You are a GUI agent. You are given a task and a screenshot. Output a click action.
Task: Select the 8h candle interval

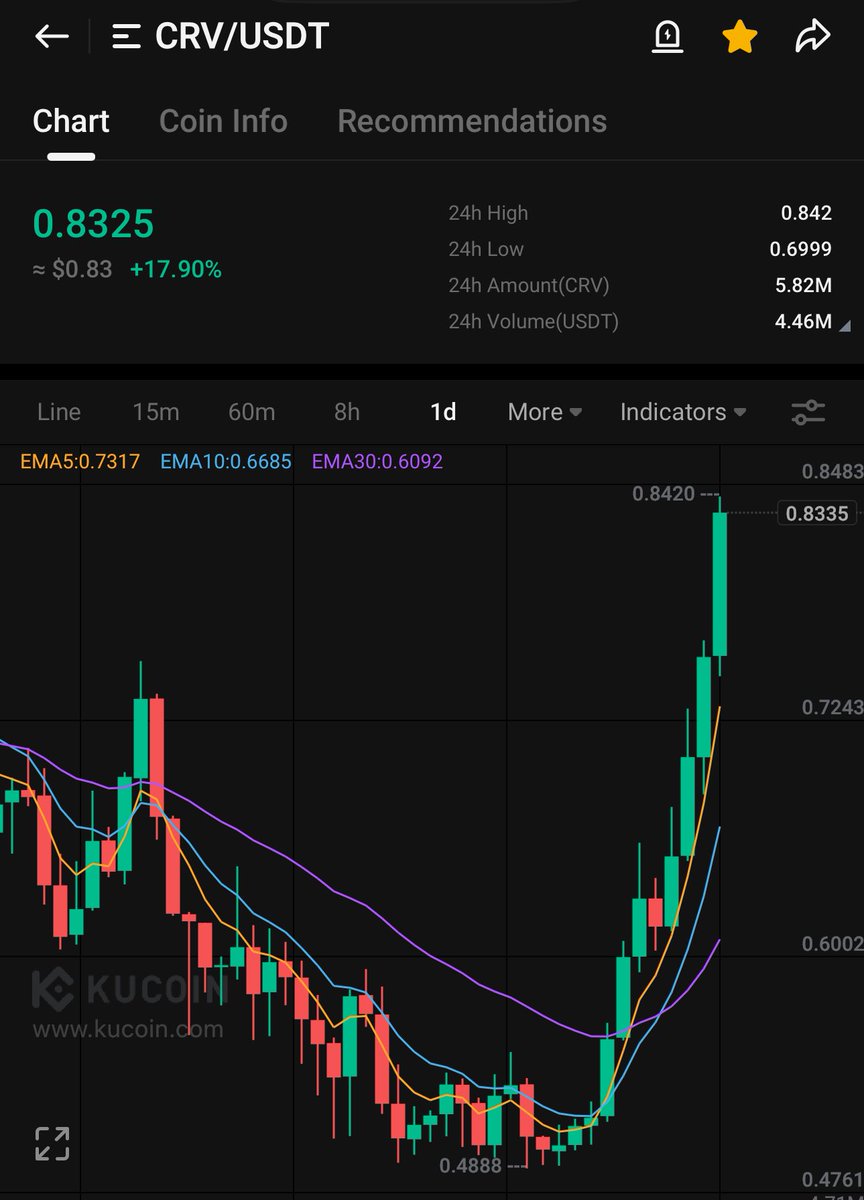345,412
